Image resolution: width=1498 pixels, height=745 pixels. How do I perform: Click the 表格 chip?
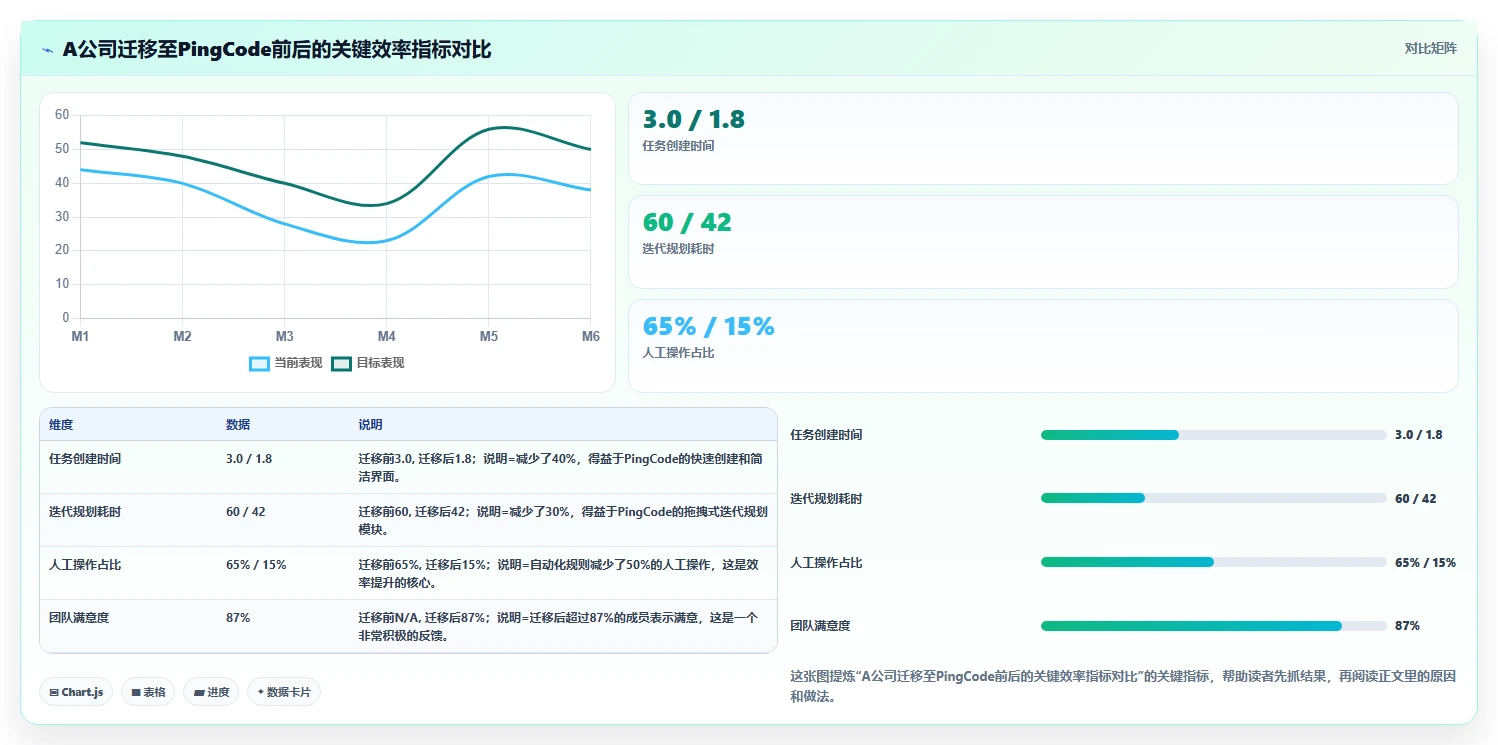pyautogui.click(x=148, y=692)
